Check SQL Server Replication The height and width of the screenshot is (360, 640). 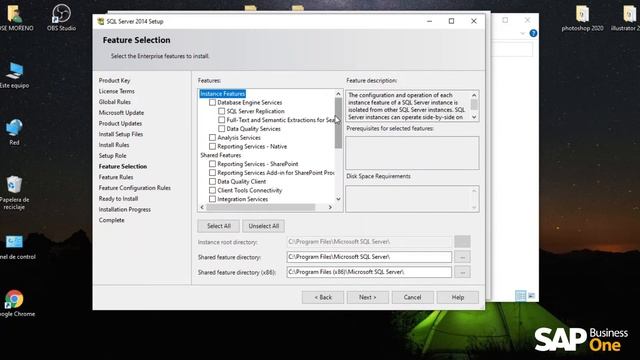(x=221, y=111)
